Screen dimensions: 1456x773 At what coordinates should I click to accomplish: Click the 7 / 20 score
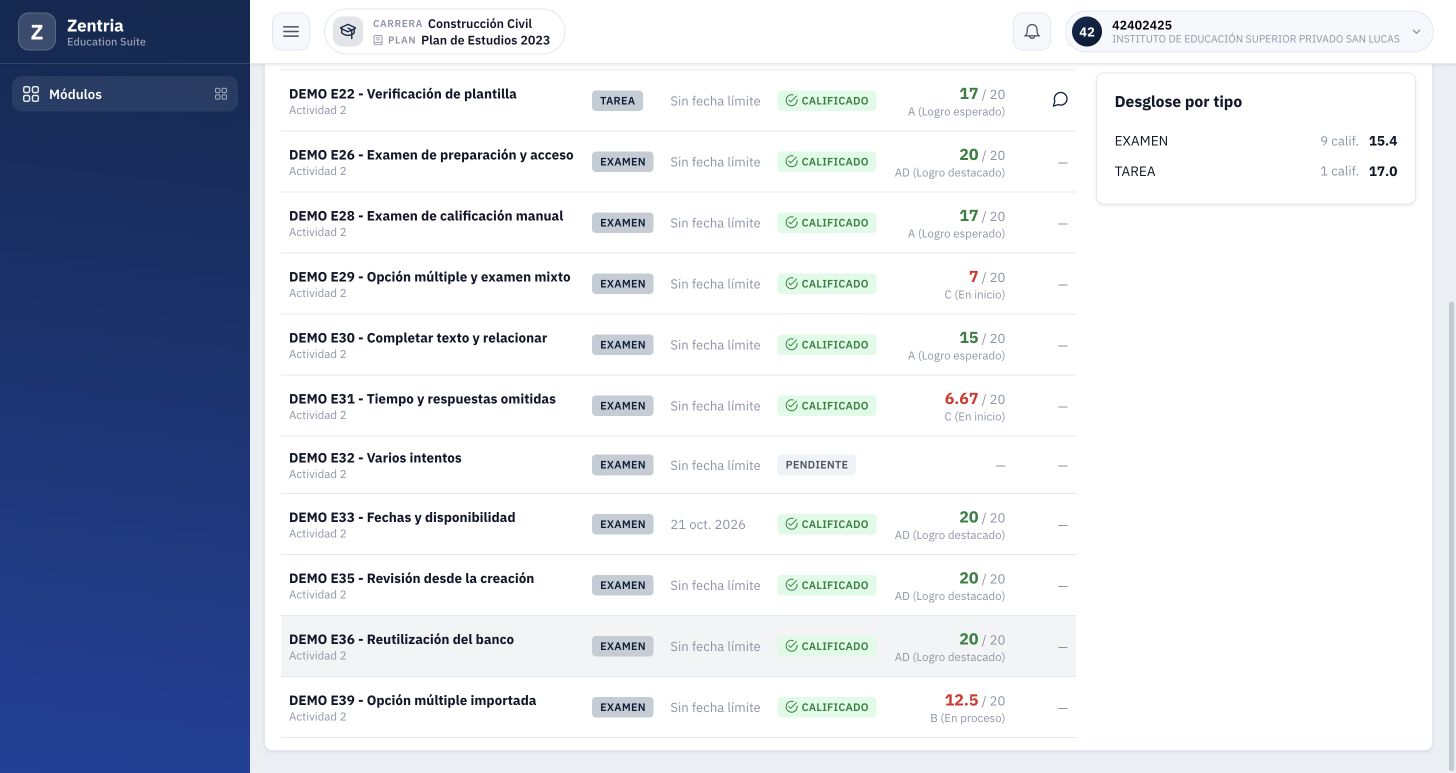987,277
